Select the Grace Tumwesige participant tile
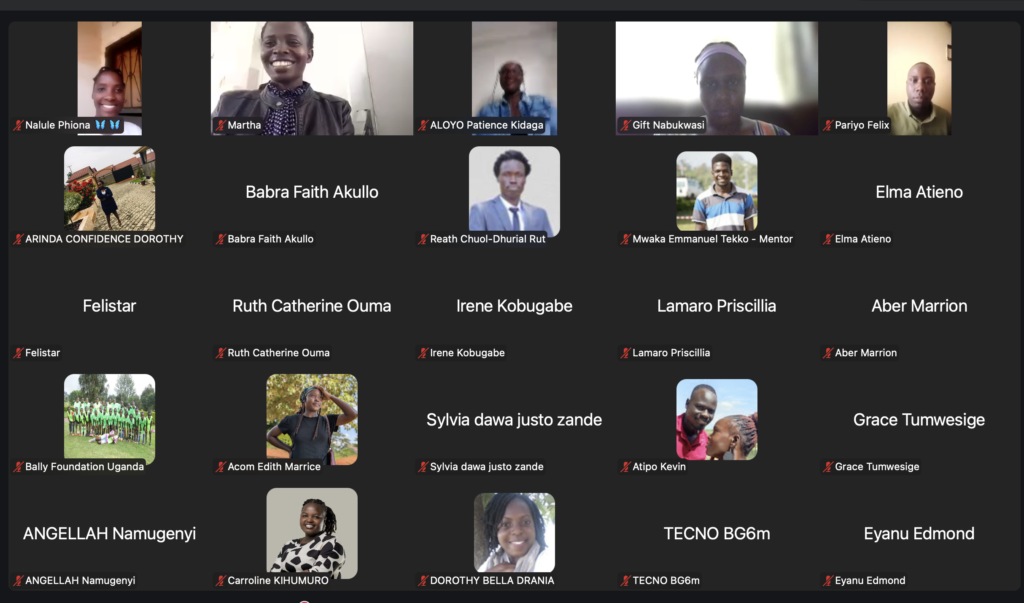Image resolution: width=1024 pixels, height=603 pixels. [x=919, y=419]
